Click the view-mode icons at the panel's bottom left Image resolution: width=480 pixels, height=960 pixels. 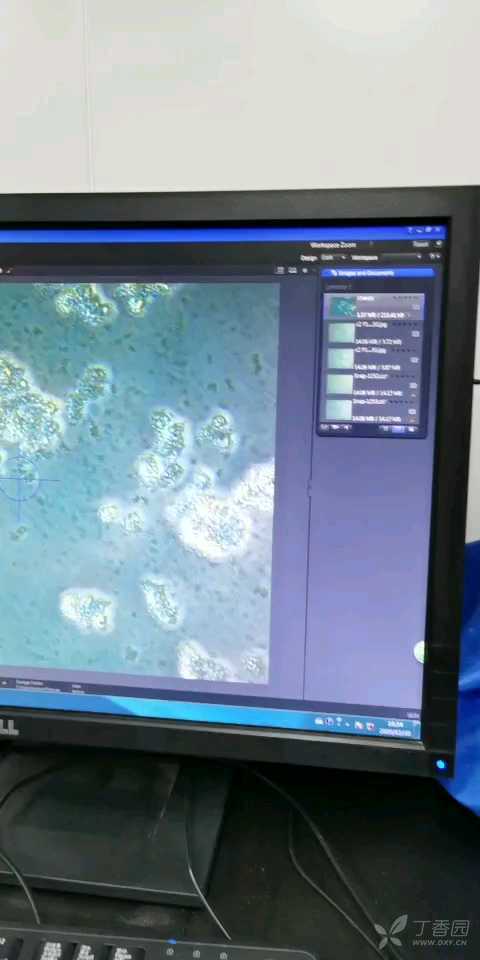coord(336,427)
